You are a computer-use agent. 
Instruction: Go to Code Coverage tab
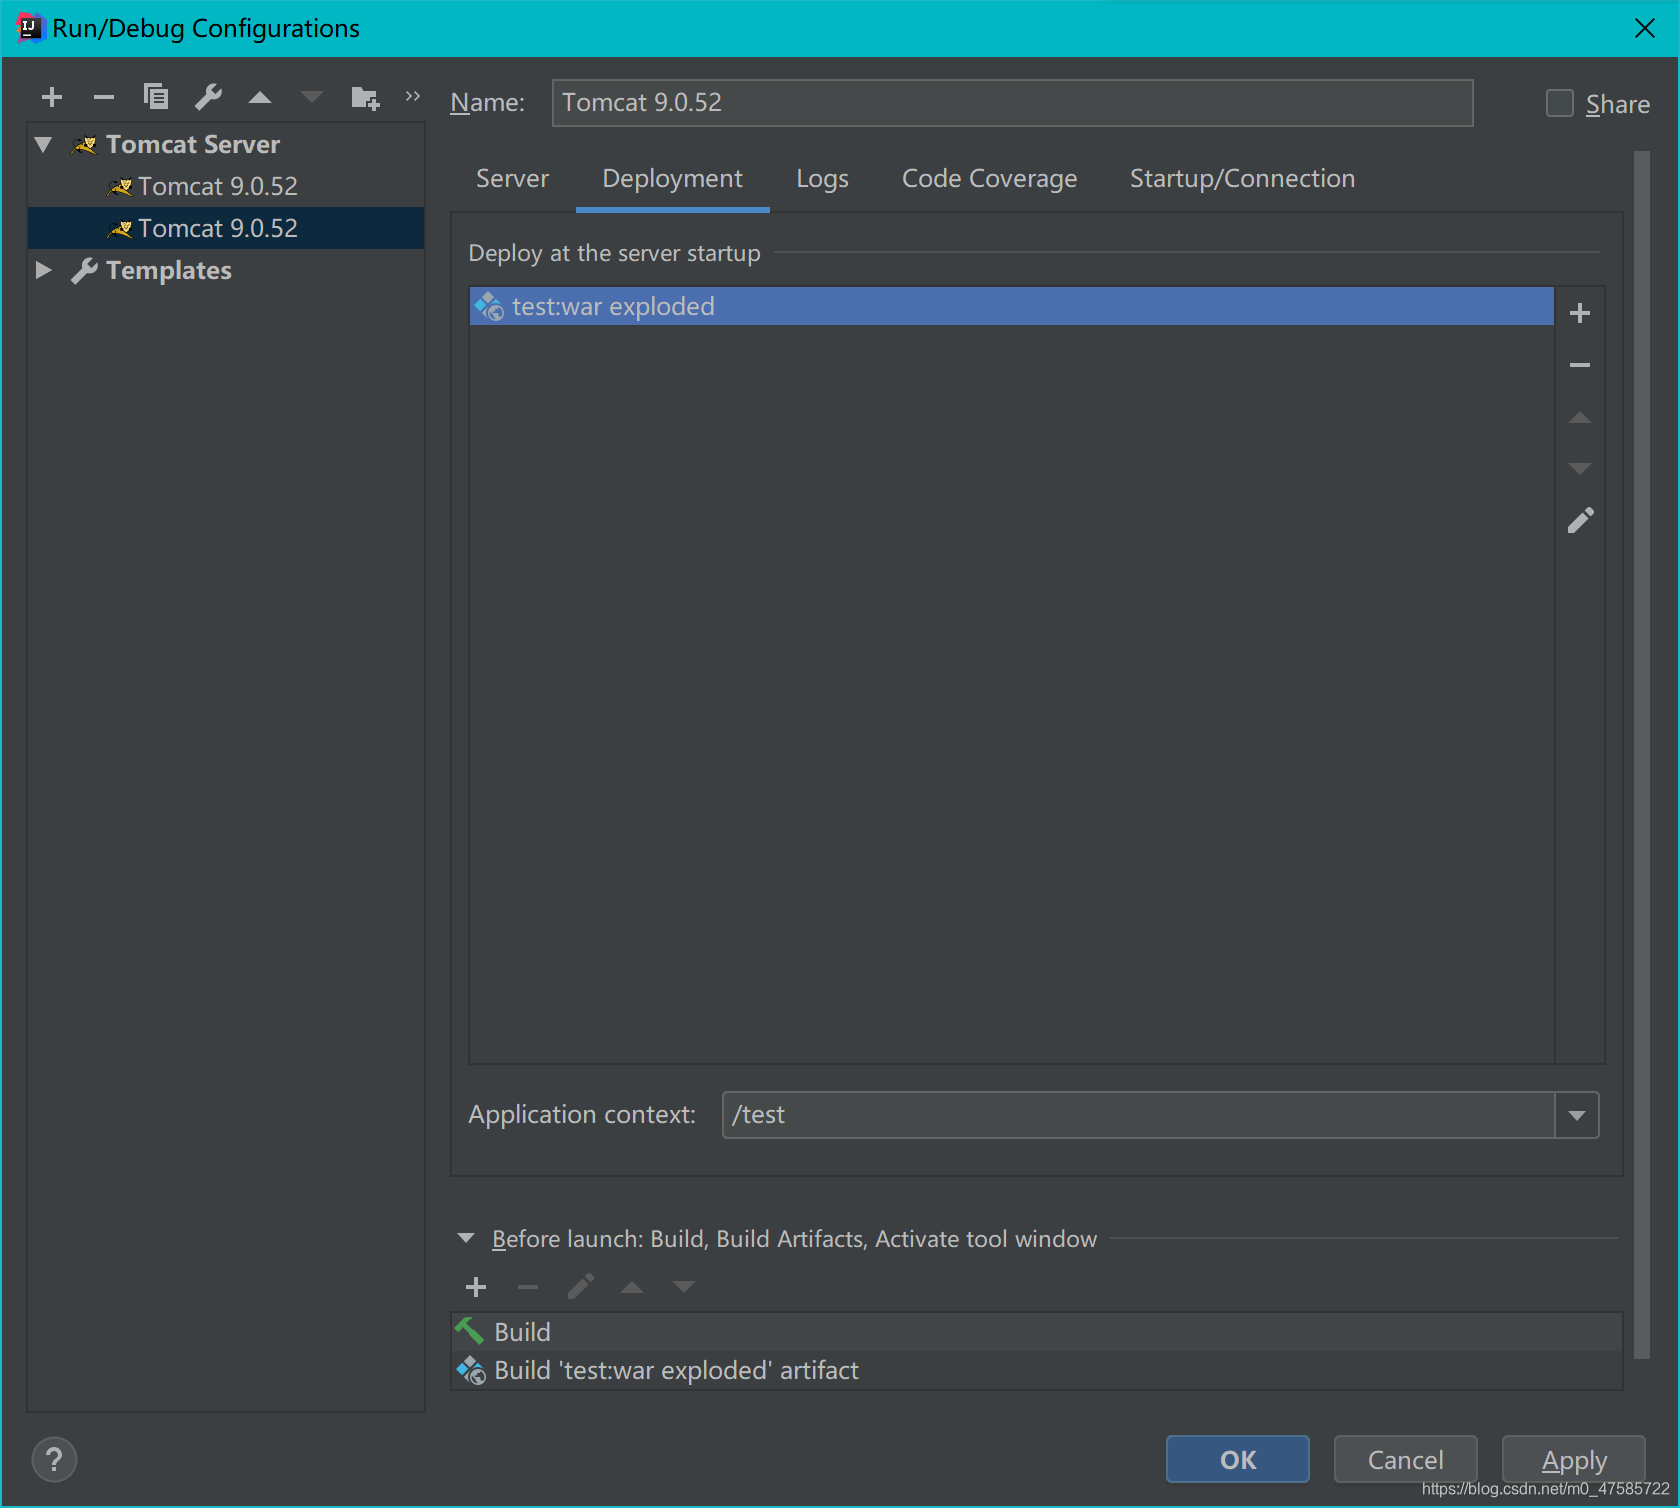coord(989,179)
